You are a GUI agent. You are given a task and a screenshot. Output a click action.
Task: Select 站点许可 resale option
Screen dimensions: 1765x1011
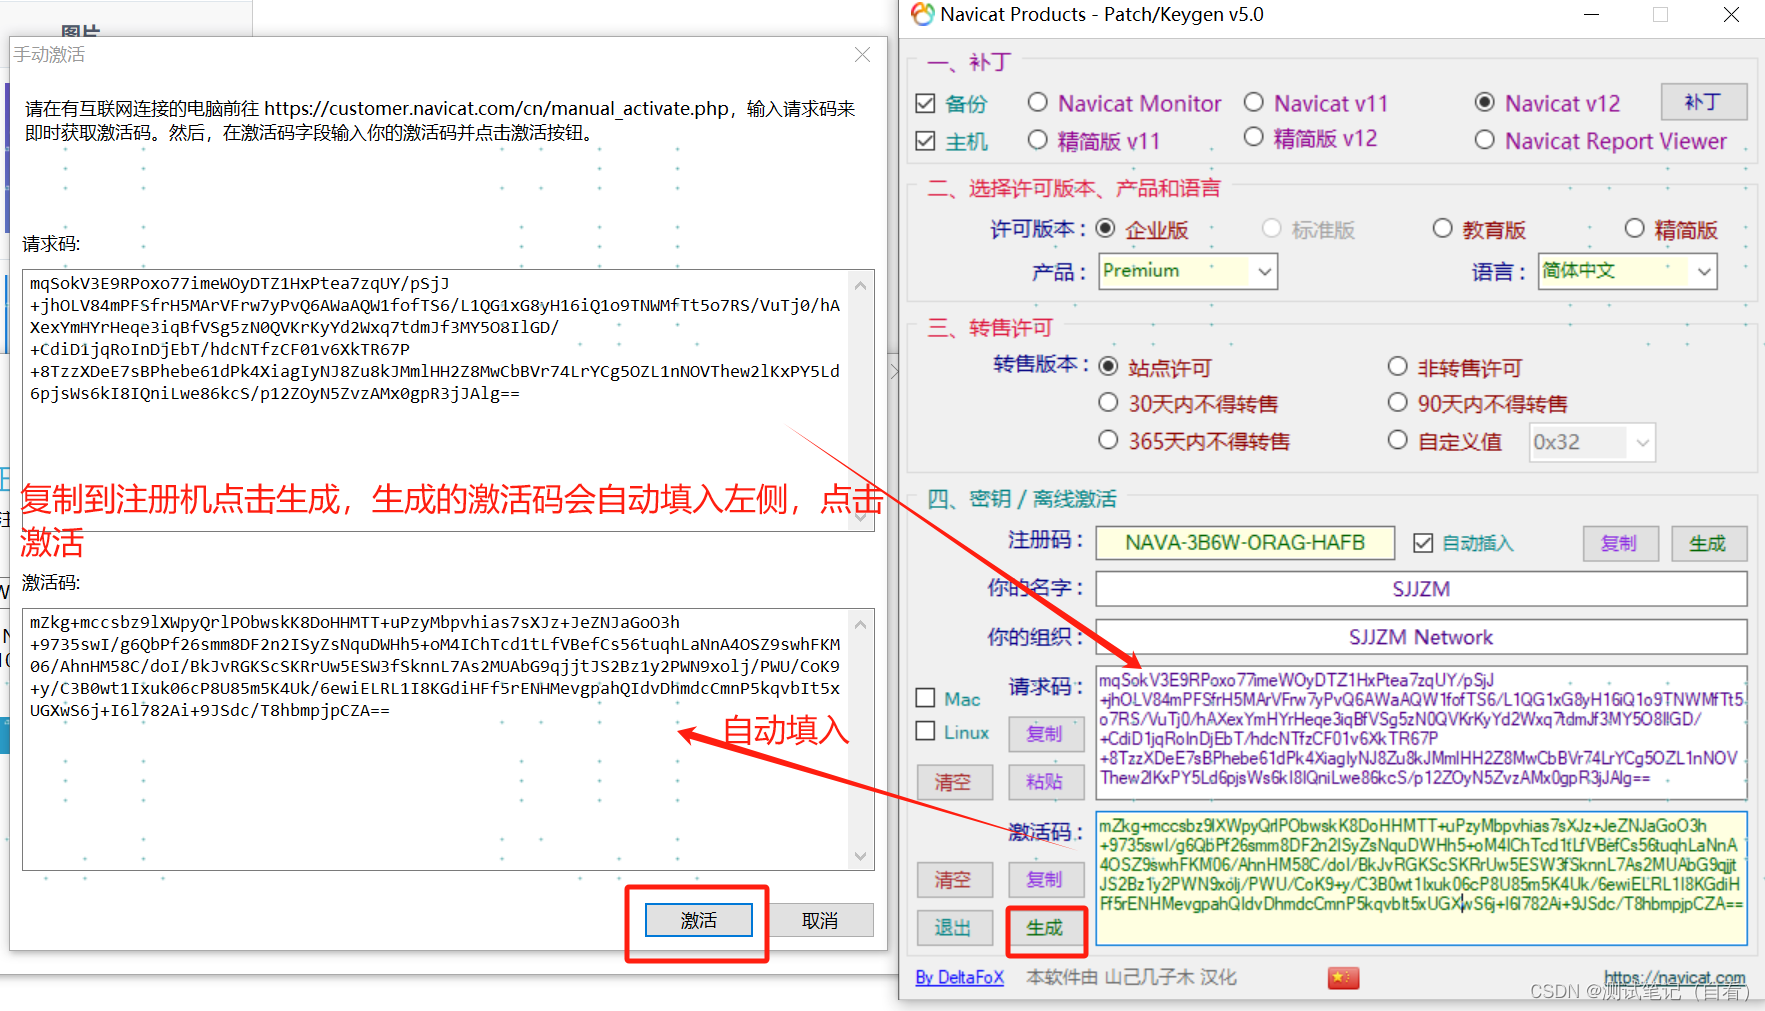click(x=1108, y=366)
